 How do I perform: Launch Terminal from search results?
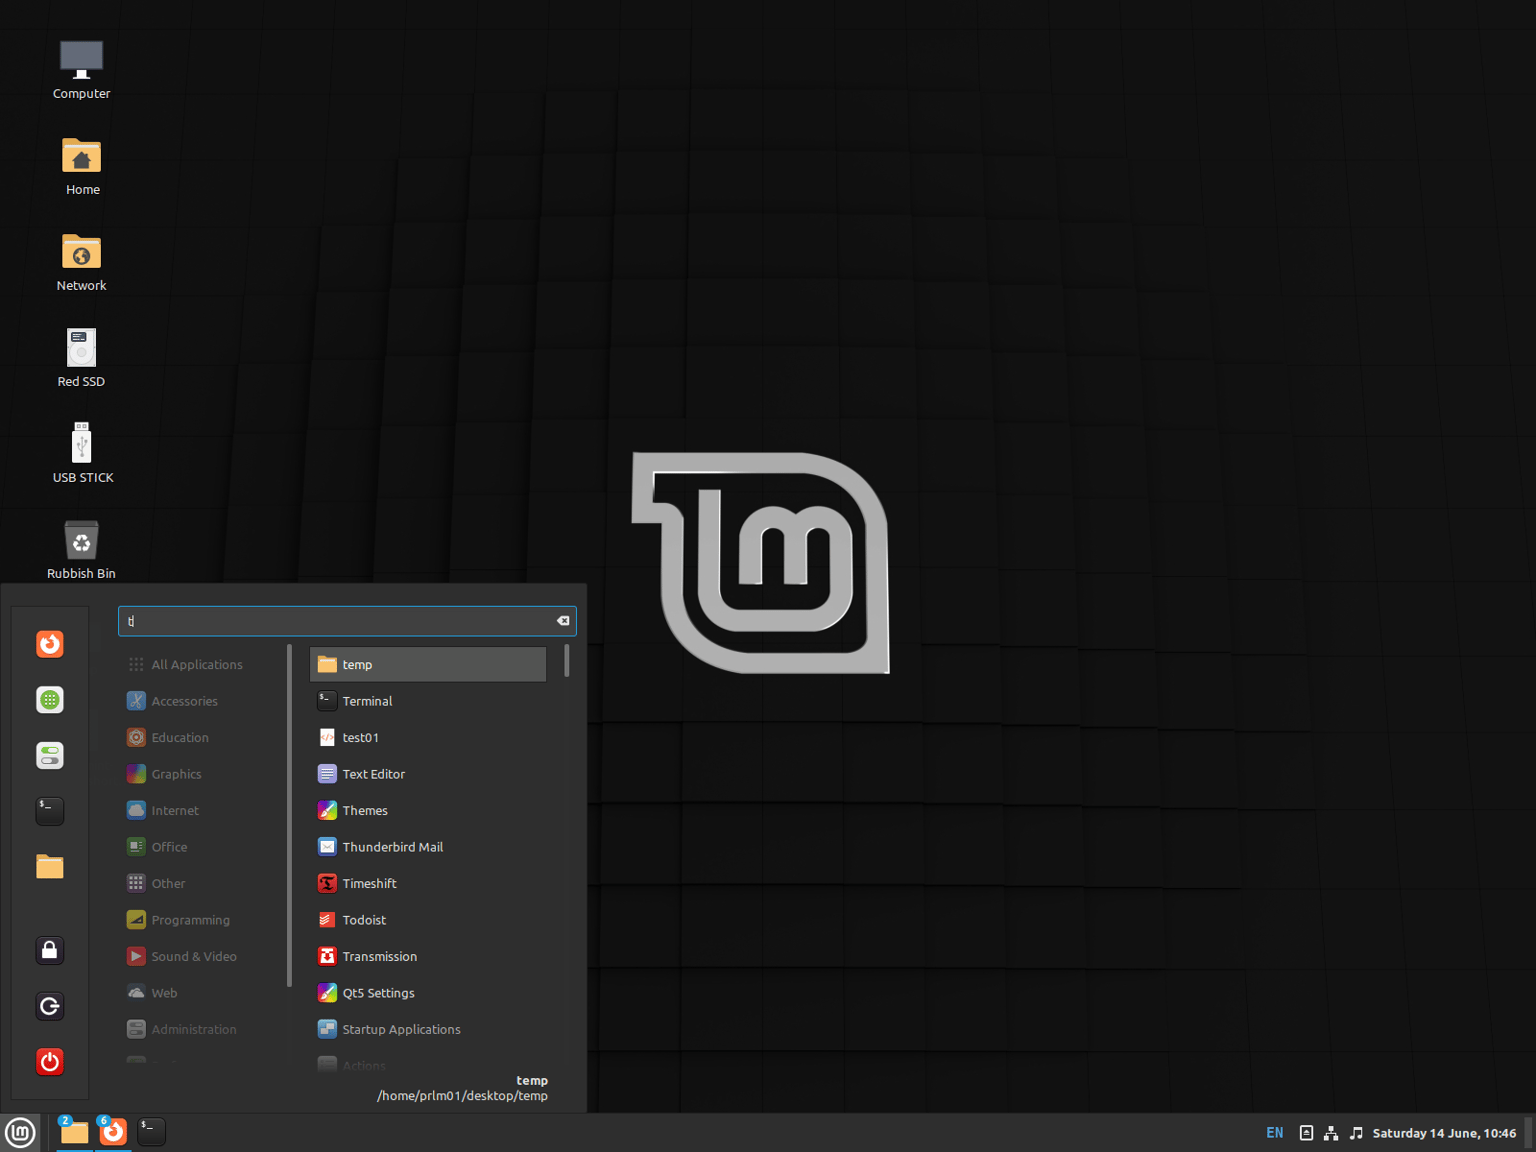point(428,701)
